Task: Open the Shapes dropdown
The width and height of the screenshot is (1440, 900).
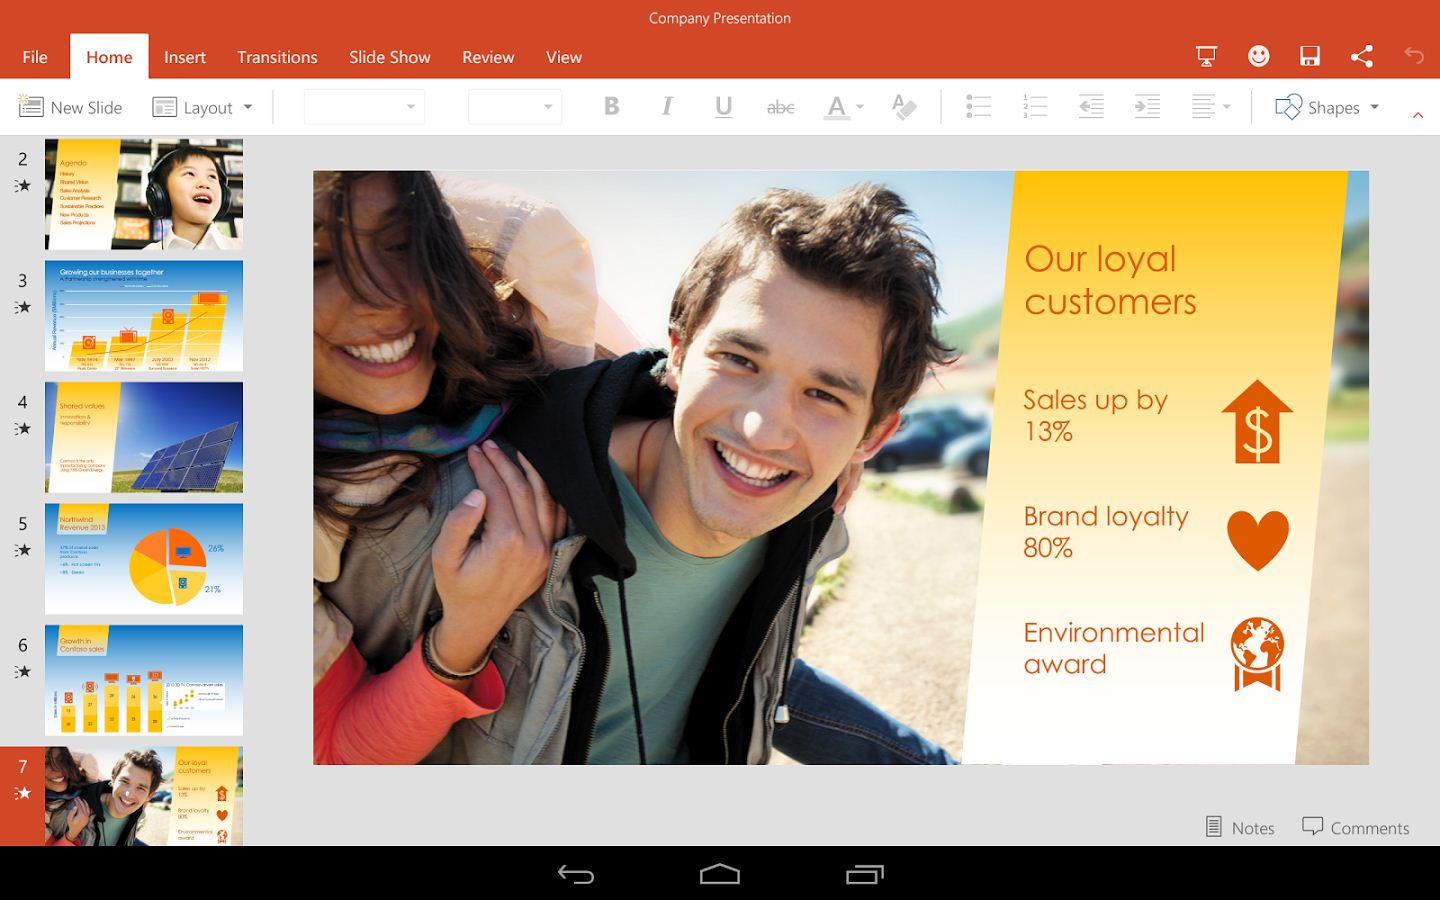Action: click(1327, 106)
